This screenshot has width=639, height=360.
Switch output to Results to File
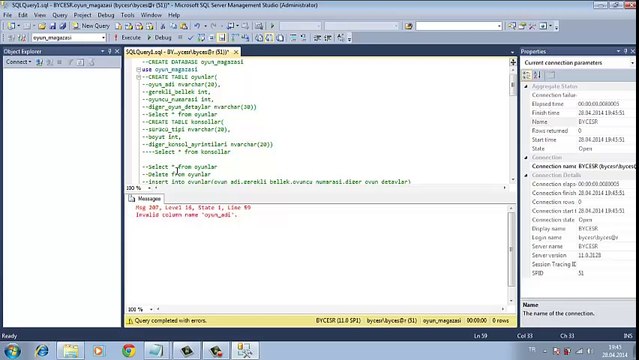(280, 38)
